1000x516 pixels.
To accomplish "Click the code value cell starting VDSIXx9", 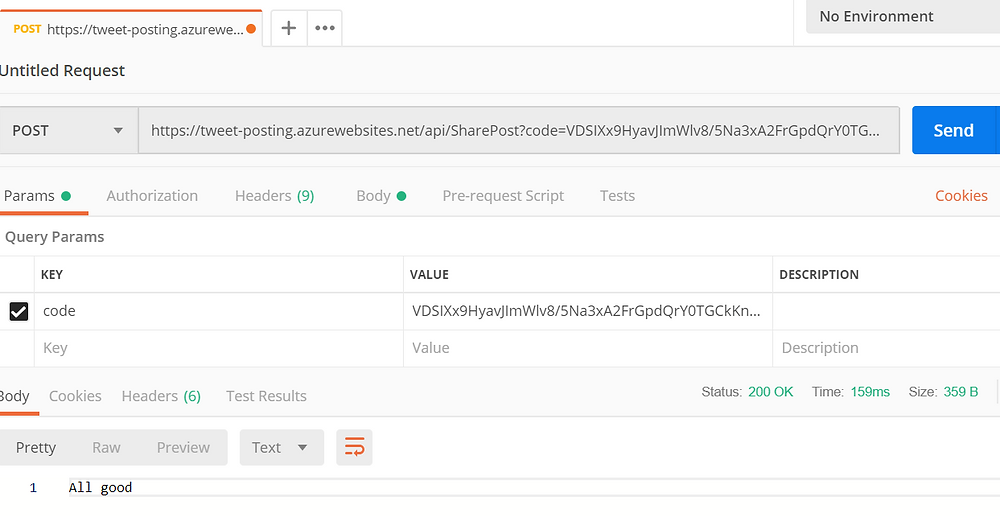I will tap(587, 311).
